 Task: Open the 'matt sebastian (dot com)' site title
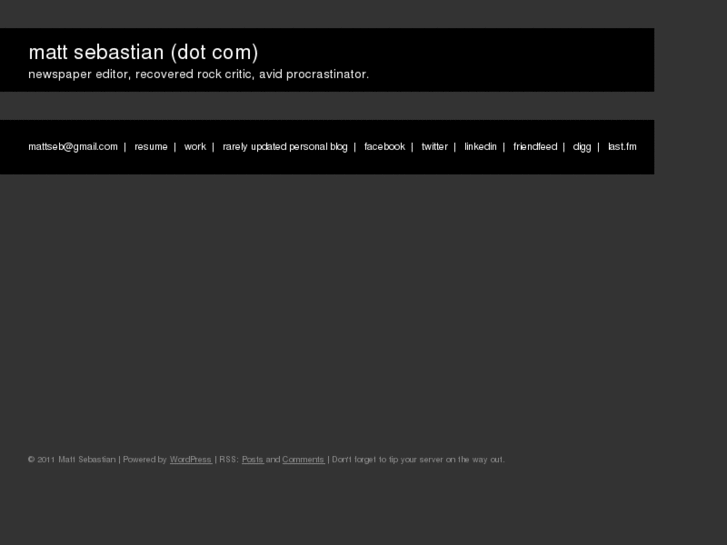[x=143, y=52]
